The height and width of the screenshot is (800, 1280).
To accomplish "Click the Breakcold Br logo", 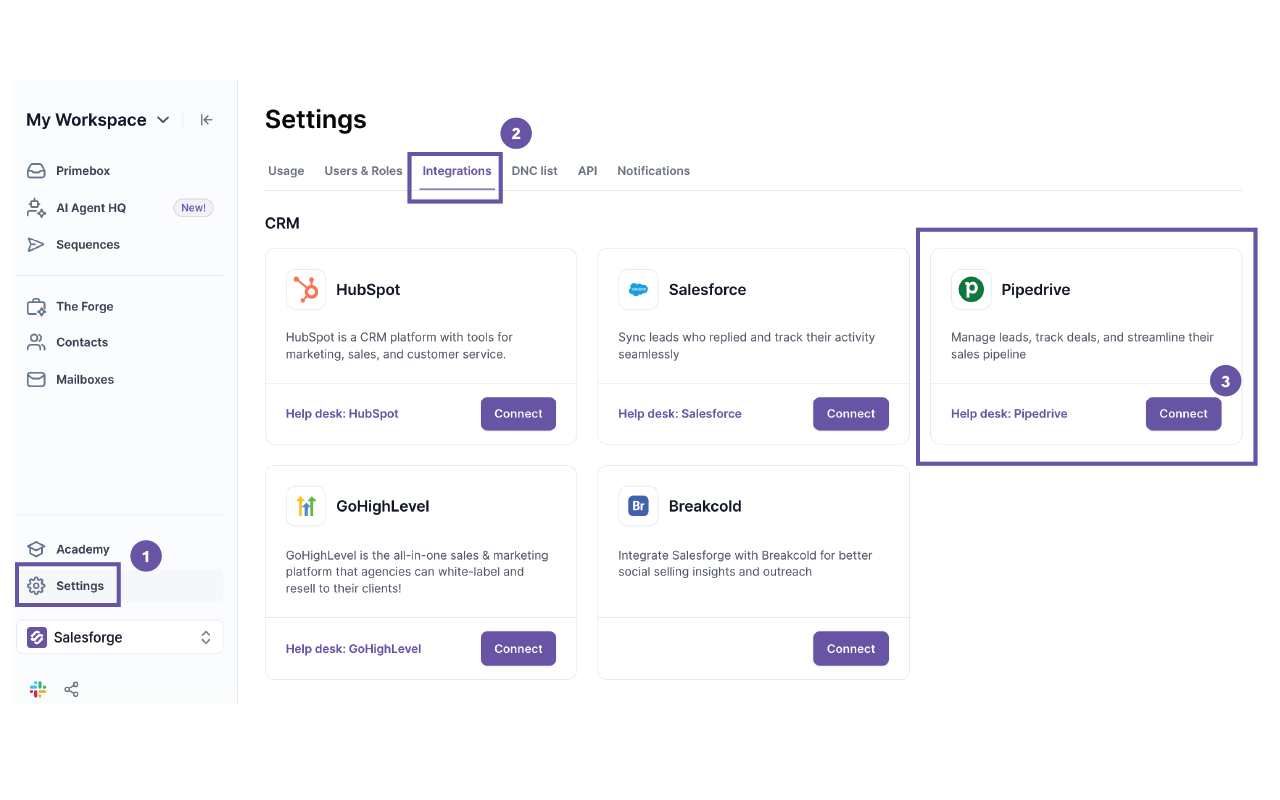I will point(638,506).
